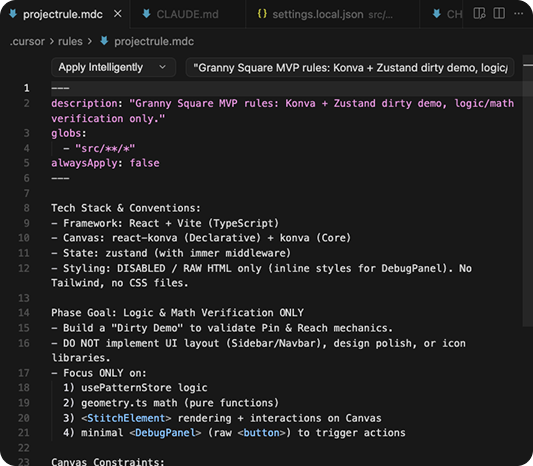Click the projectrule.mdc breadcrumb segment

click(x=154, y=41)
